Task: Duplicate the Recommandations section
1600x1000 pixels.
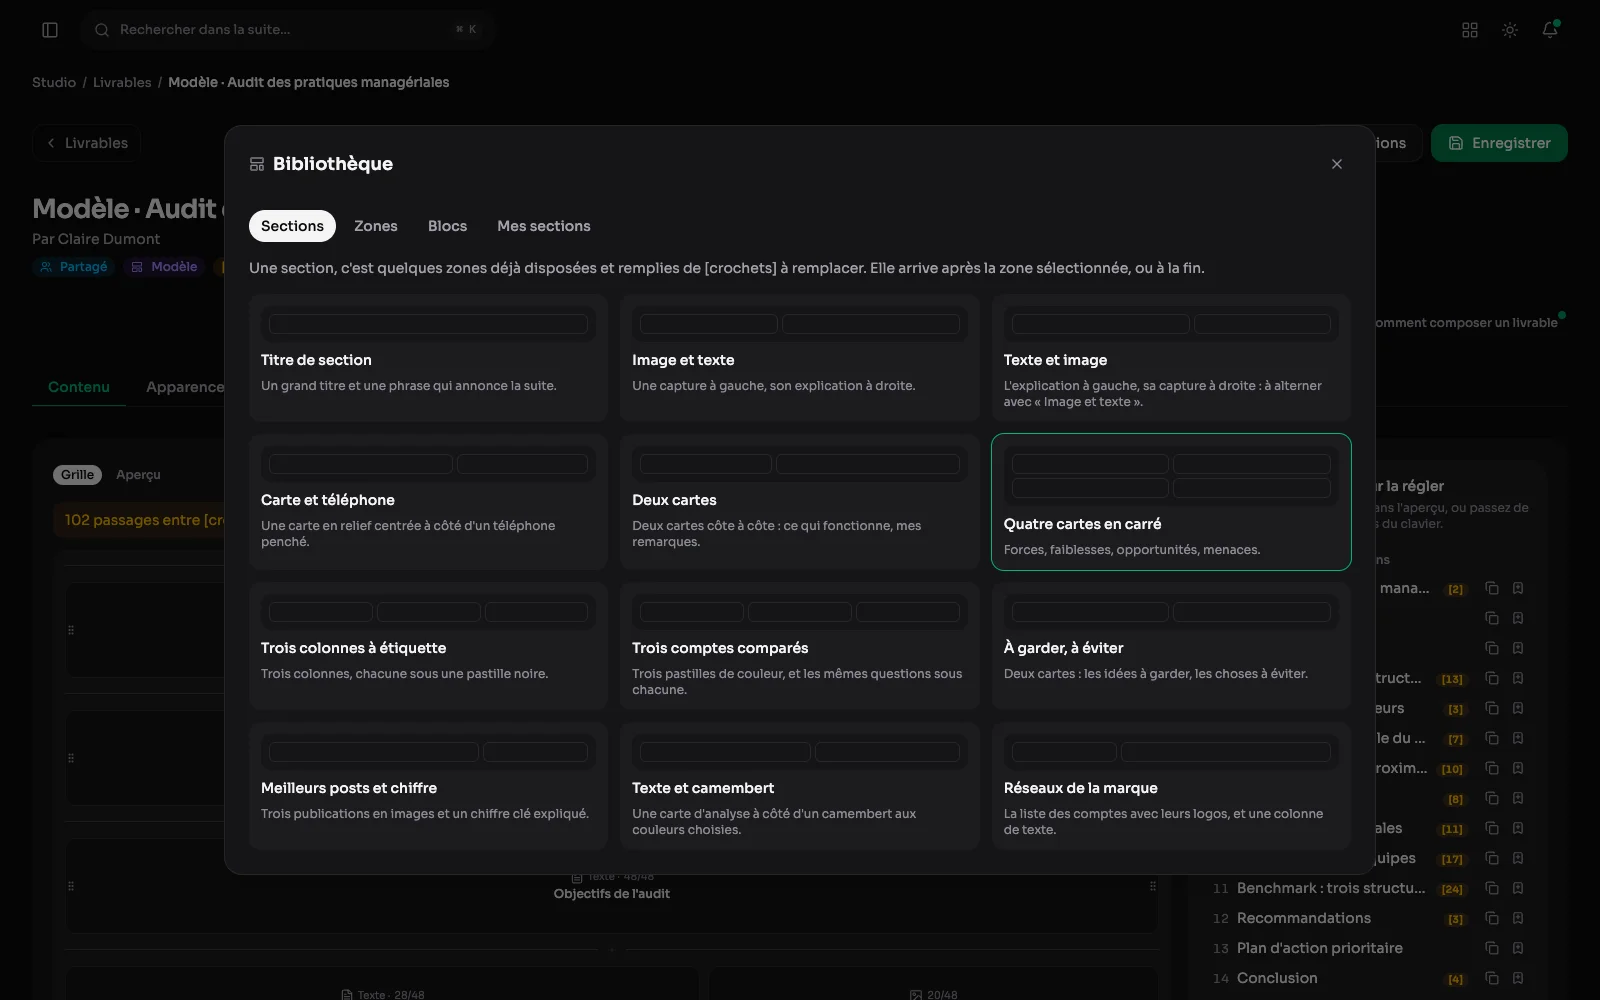Action: click(1492, 918)
